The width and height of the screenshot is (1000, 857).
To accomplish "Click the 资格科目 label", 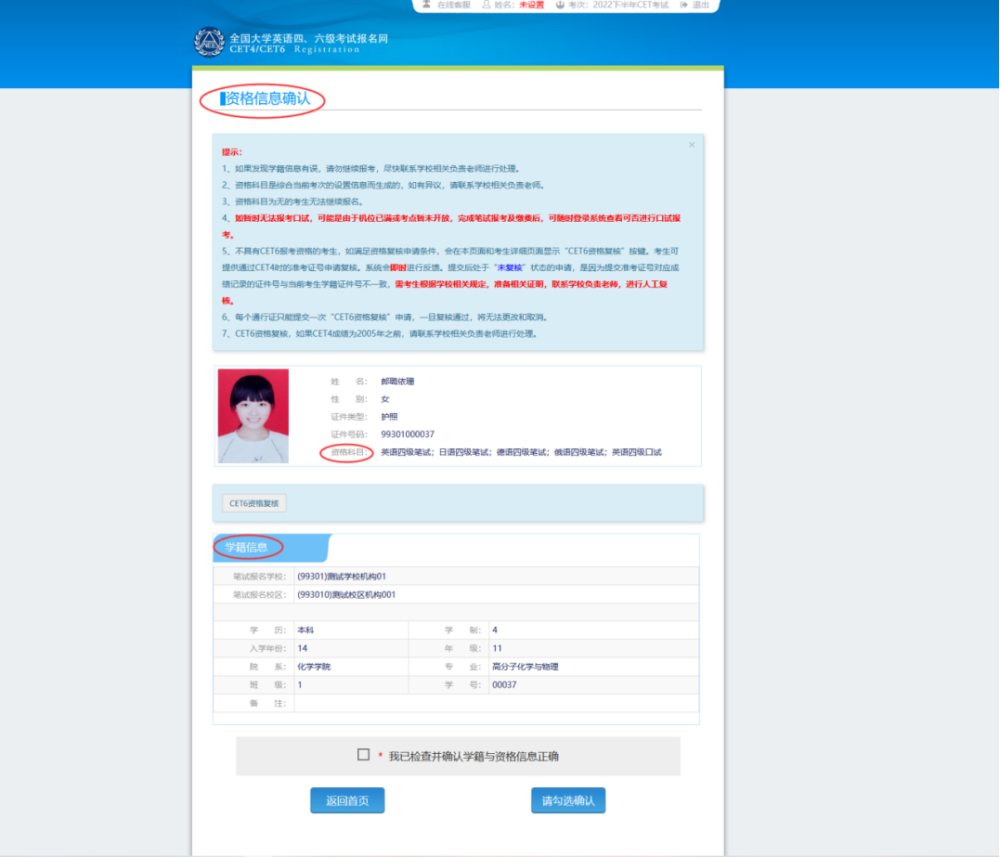I will (x=348, y=453).
